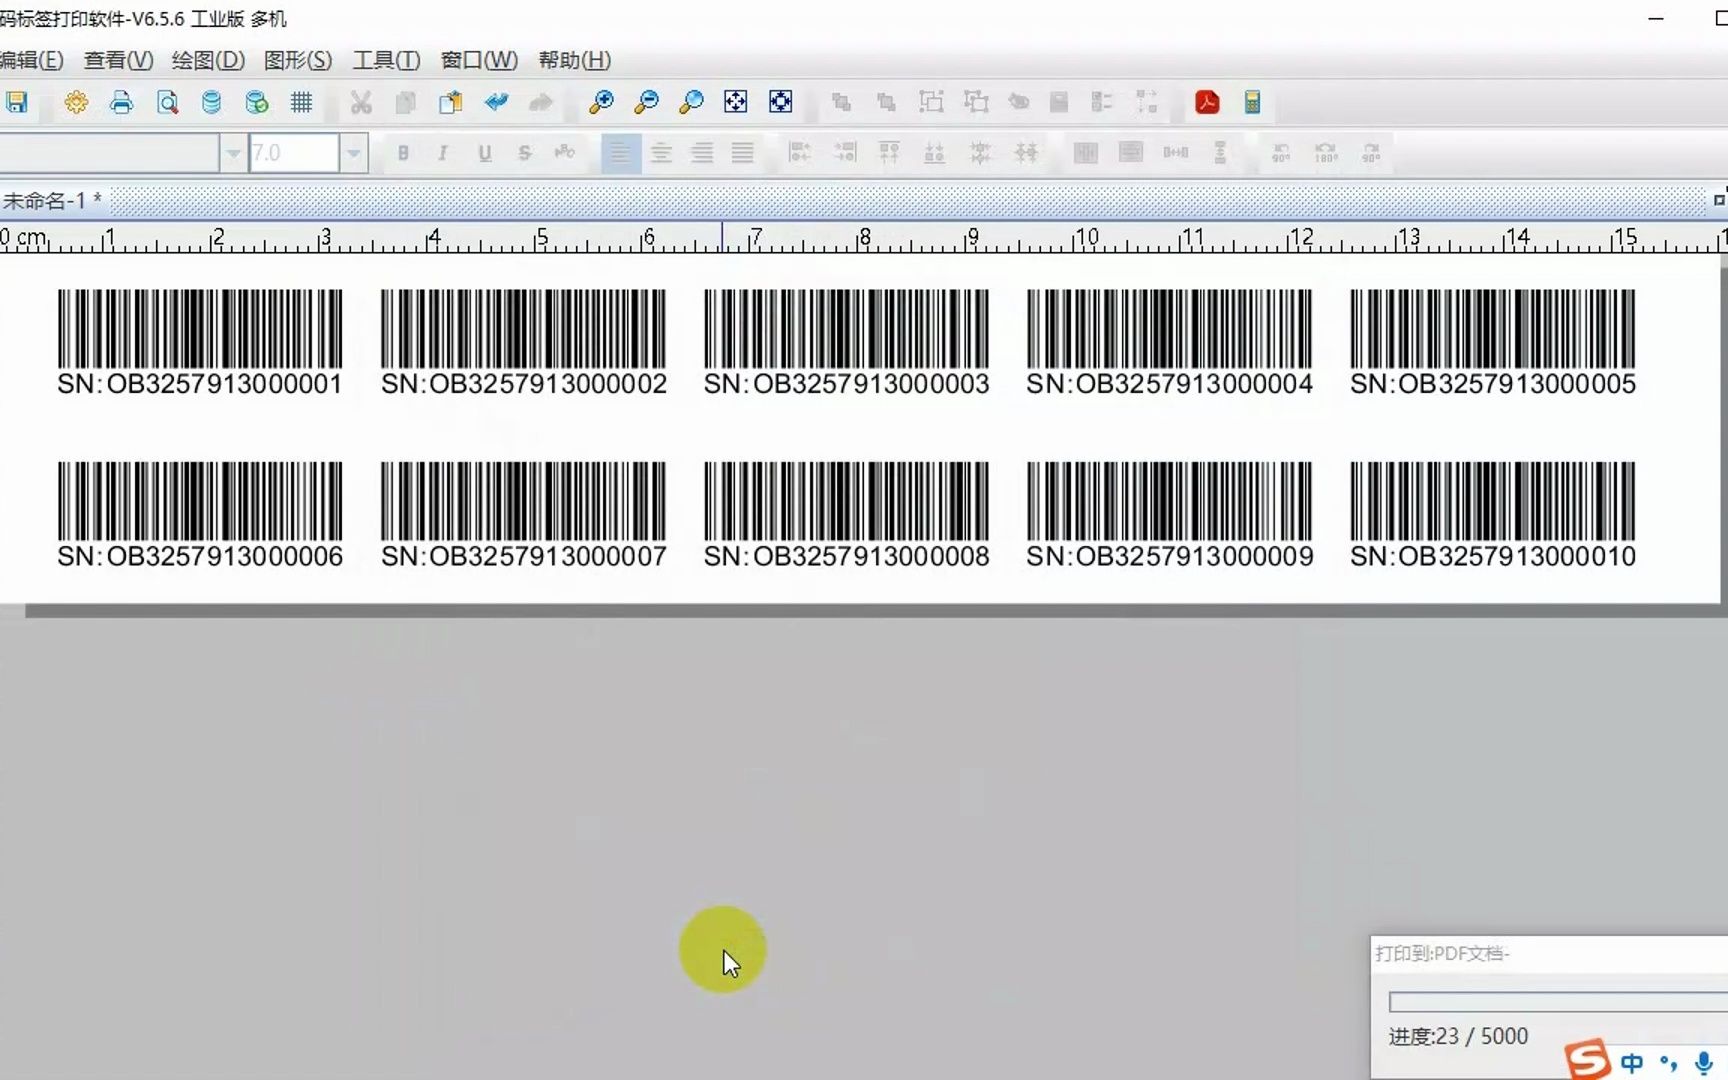Toggle Italic text formatting
The height and width of the screenshot is (1080, 1728).
click(x=443, y=153)
